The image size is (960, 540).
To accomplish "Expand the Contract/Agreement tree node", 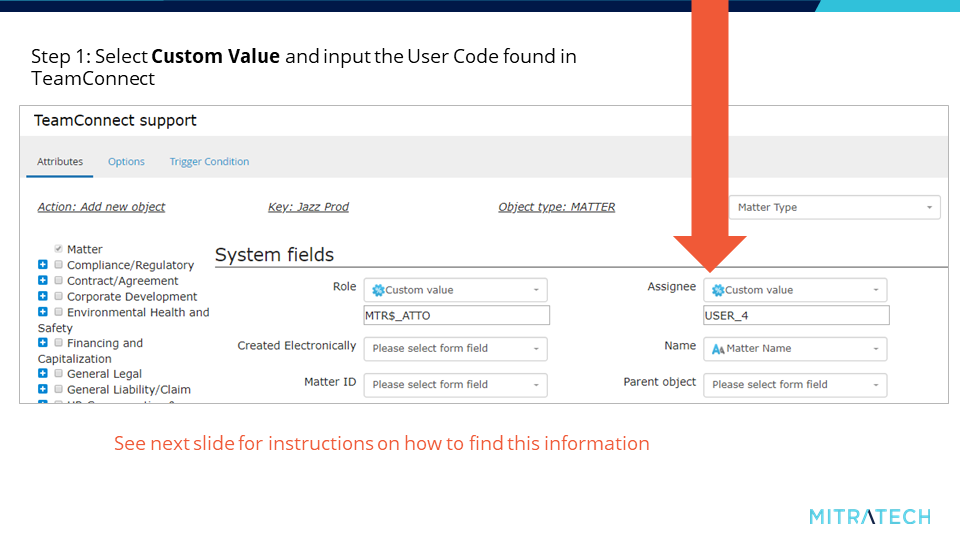I will coord(42,280).
